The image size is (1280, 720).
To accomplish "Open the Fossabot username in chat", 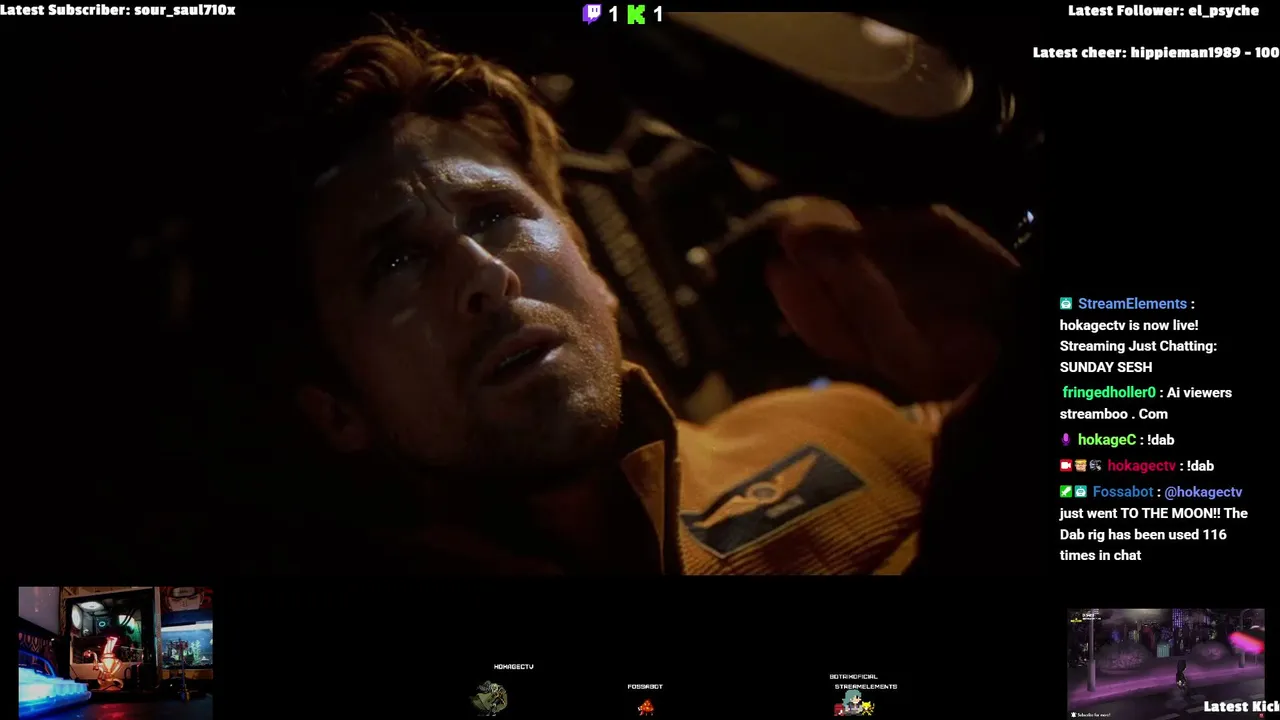I will click(1123, 492).
